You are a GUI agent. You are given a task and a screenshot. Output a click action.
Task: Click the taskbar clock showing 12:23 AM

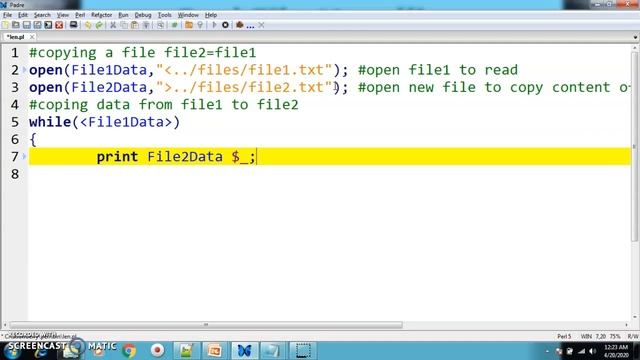coord(616,351)
